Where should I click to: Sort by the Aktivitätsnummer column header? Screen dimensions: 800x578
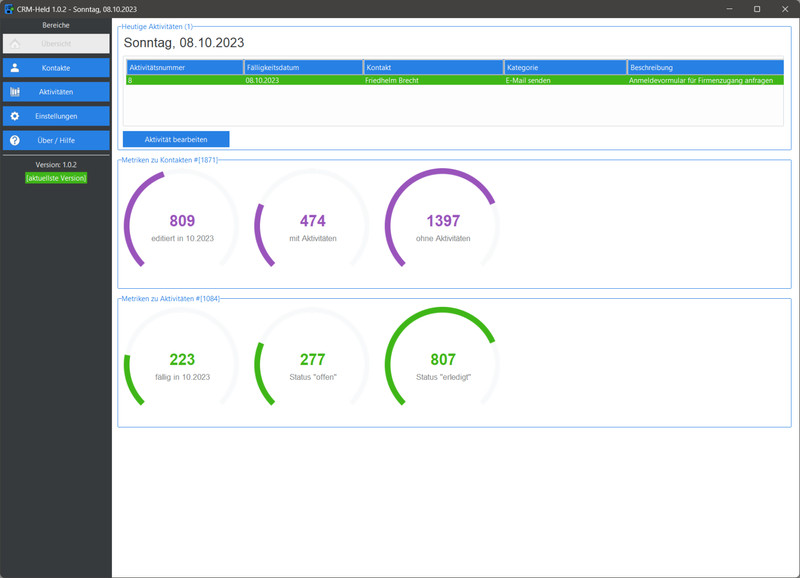point(185,67)
